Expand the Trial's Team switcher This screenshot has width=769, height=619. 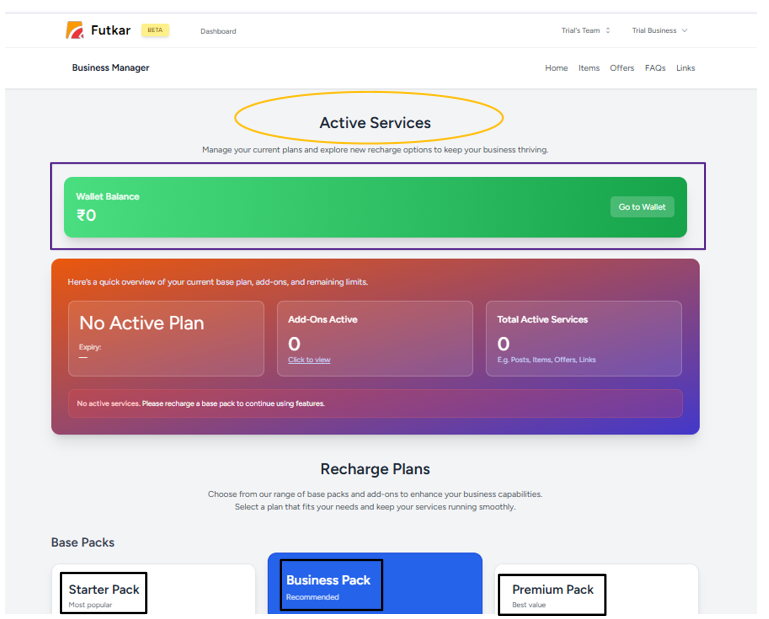point(586,30)
